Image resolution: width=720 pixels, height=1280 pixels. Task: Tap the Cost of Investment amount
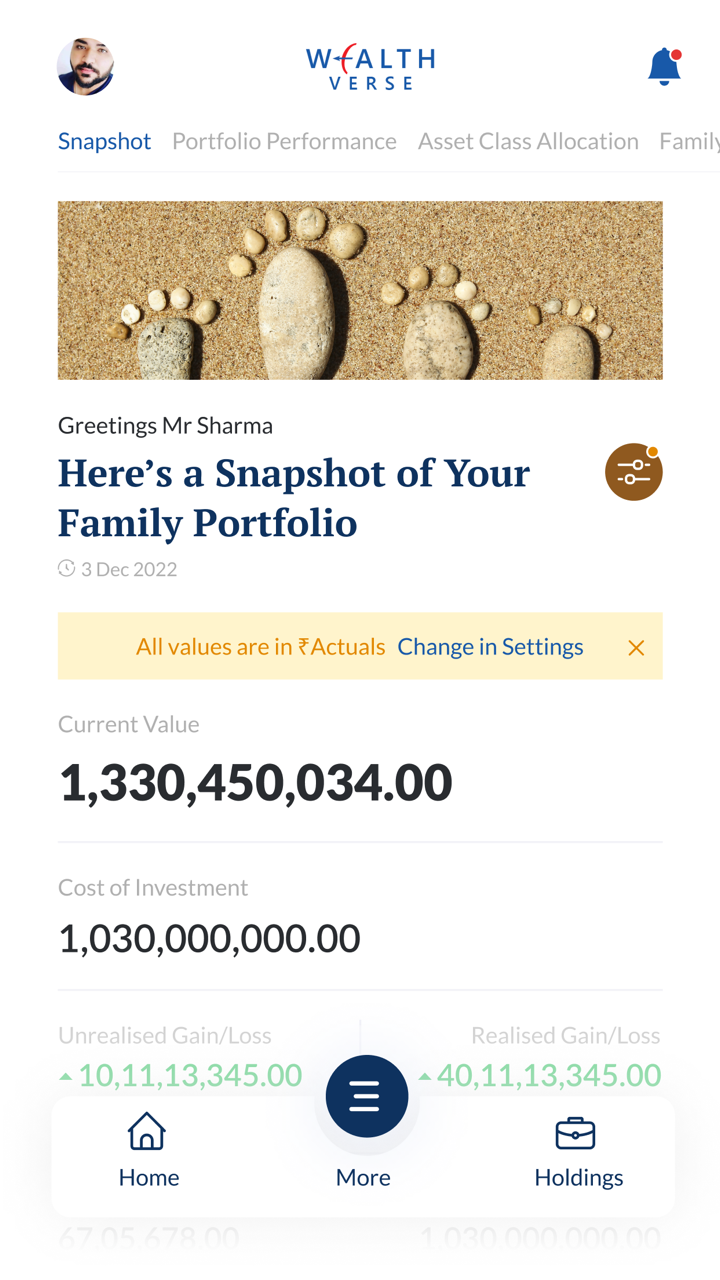point(209,939)
